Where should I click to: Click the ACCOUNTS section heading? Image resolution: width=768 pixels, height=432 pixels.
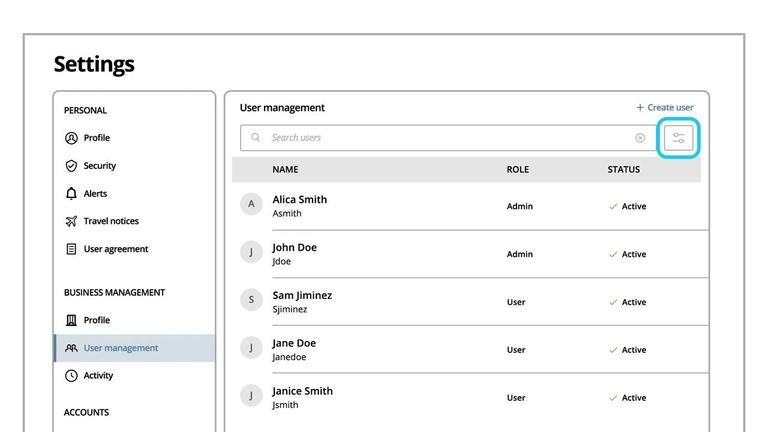coord(86,412)
